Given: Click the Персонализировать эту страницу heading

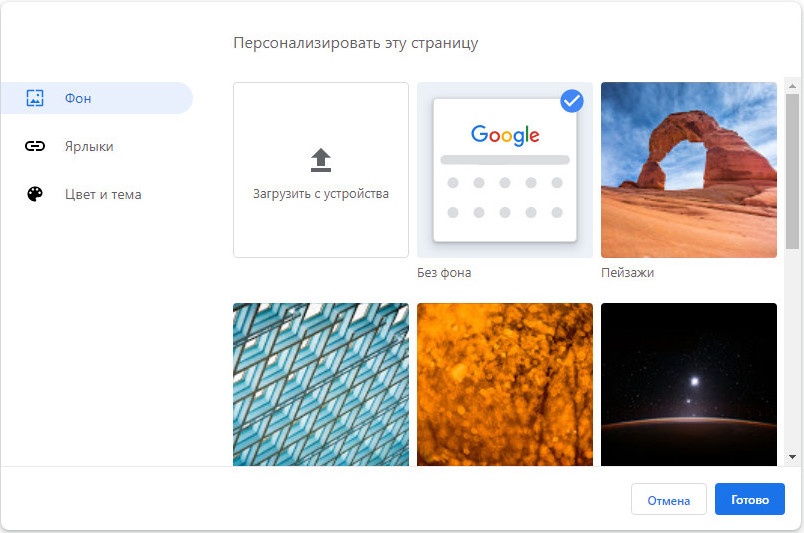Looking at the screenshot, I should click(356, 43).
